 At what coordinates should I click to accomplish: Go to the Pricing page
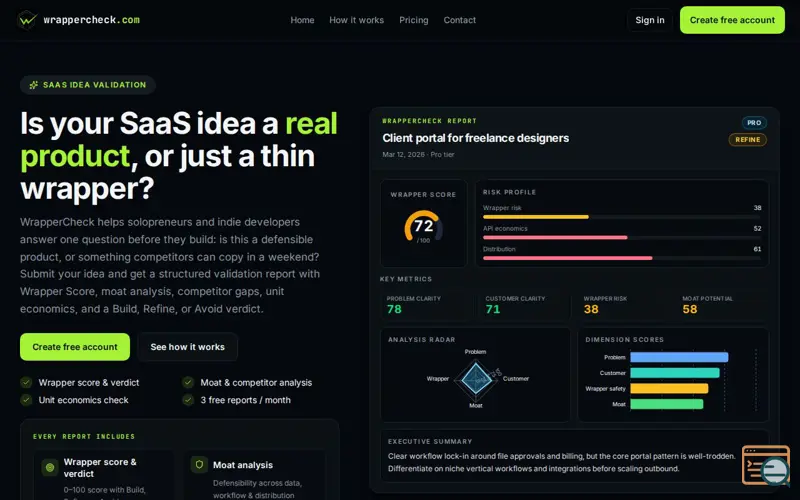coord(413,20)
